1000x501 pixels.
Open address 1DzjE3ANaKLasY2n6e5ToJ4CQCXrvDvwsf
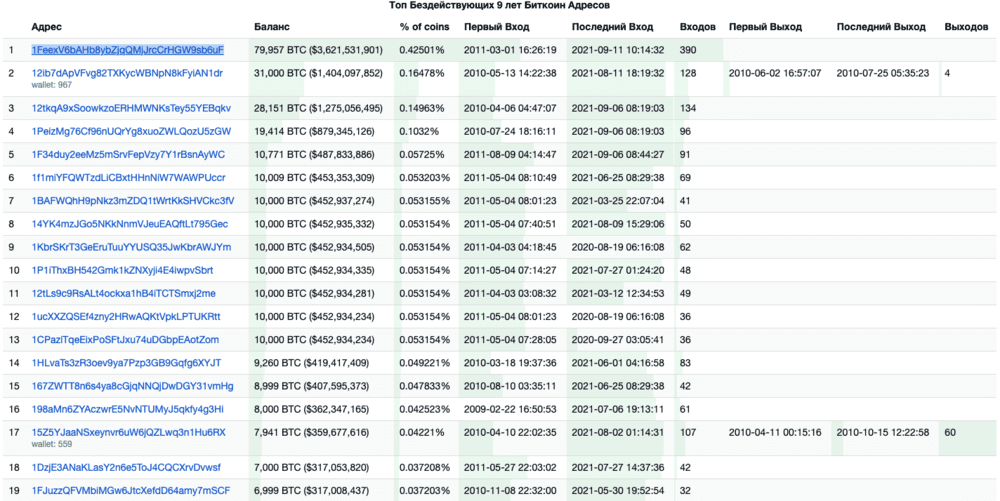coord(126,467)
